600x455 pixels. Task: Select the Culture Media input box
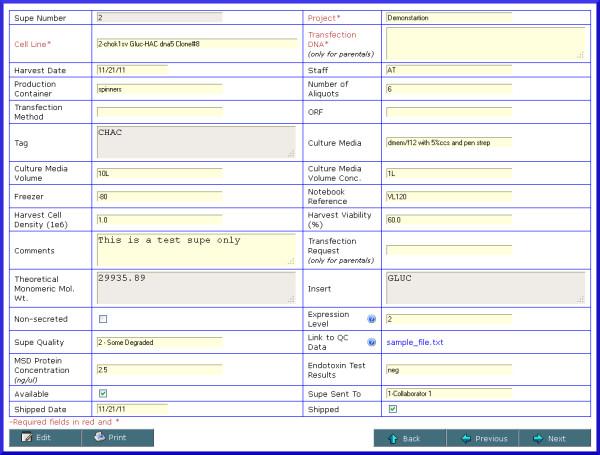pyautogui.click(x=448, y=142)
